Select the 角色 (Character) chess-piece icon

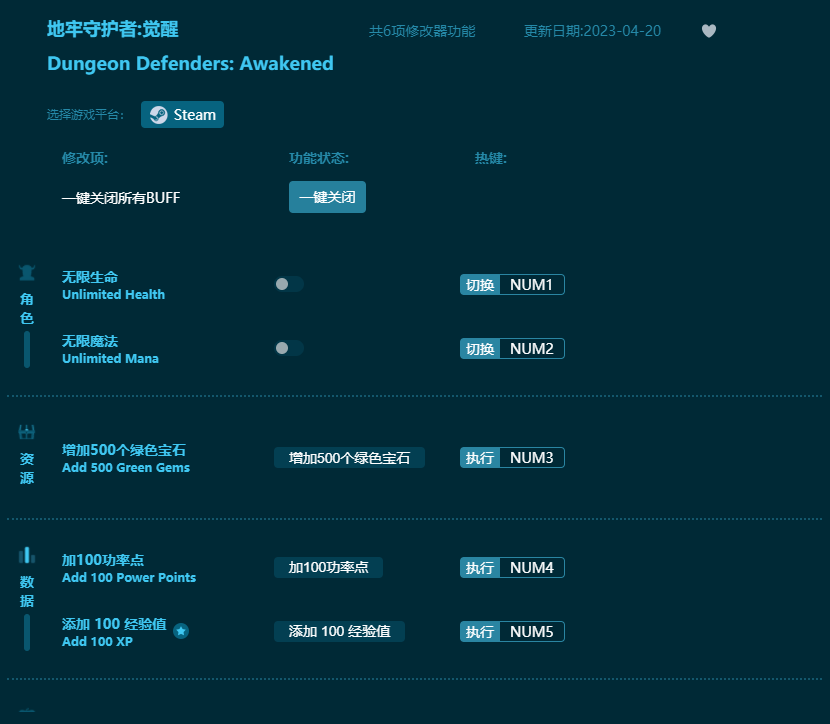[27, 270]
